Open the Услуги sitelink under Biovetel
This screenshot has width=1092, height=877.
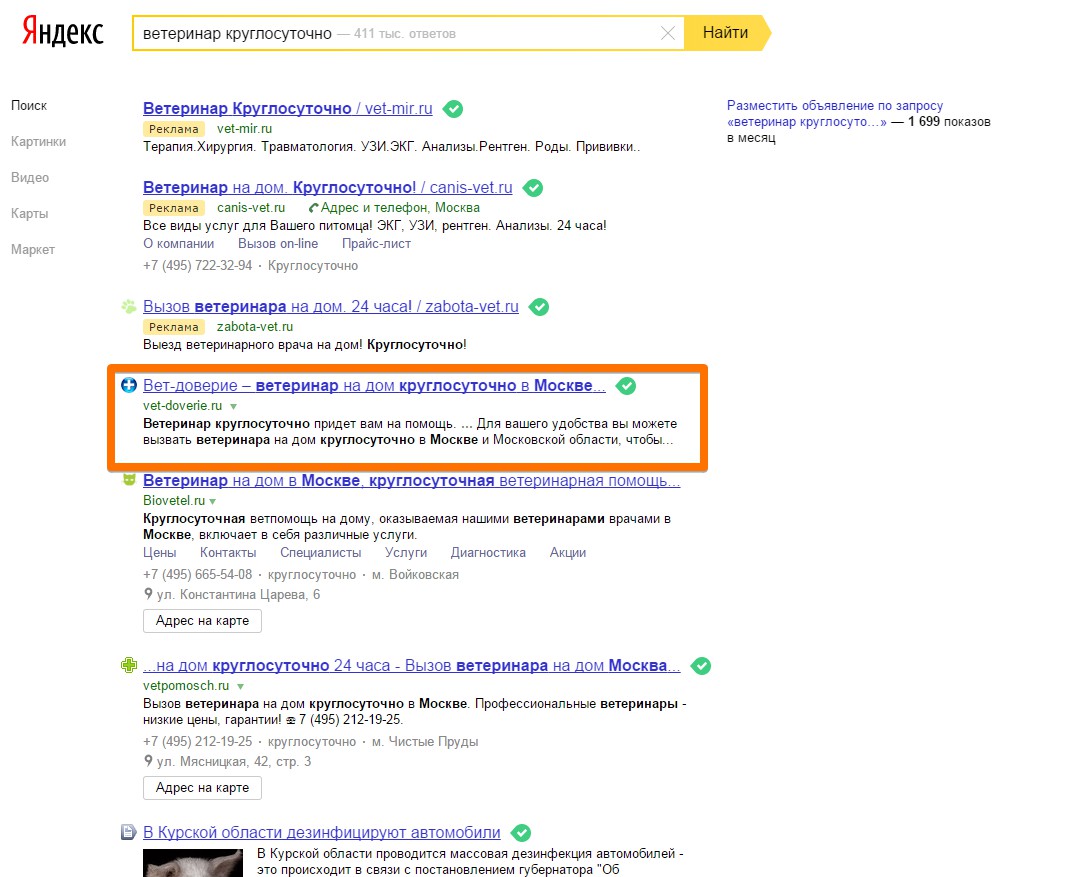(x=406, y=552)
